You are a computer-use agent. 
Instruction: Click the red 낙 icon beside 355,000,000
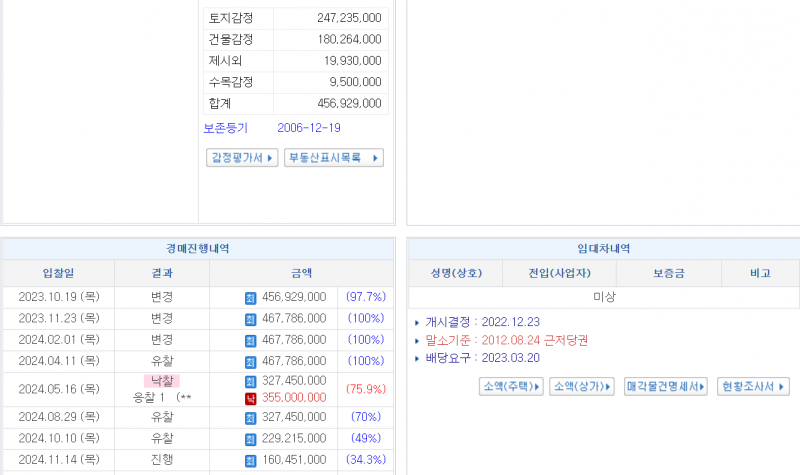(250, 398)
